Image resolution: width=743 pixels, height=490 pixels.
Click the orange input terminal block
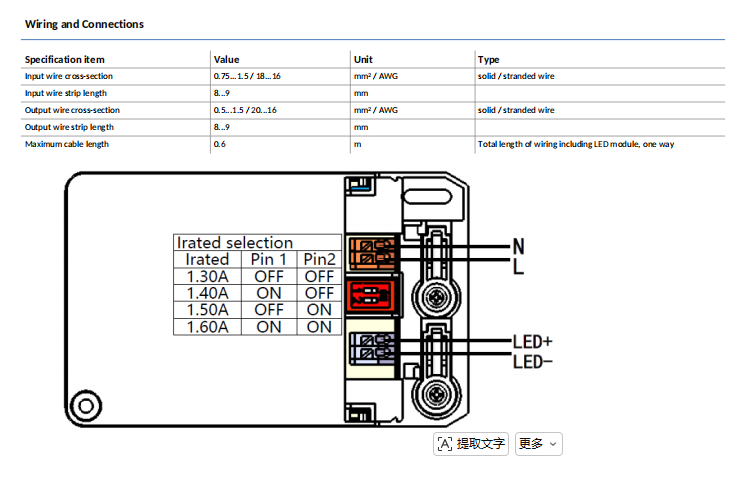(x=372, y=253)
